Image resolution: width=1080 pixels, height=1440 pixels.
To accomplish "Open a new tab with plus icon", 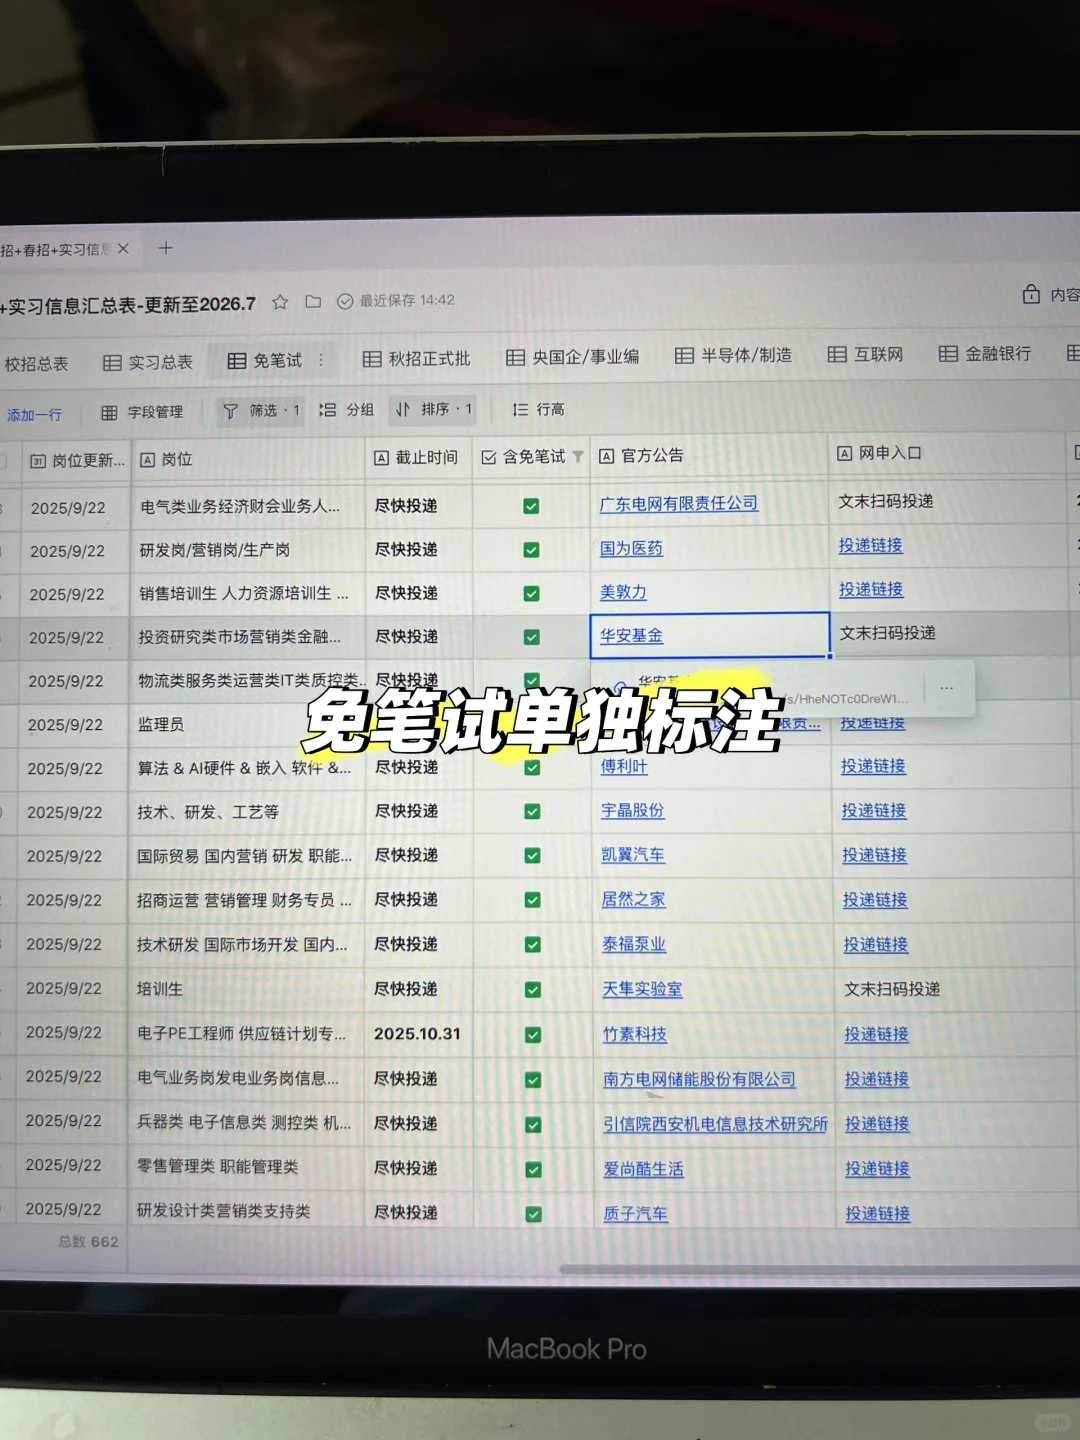I will 166,248.
